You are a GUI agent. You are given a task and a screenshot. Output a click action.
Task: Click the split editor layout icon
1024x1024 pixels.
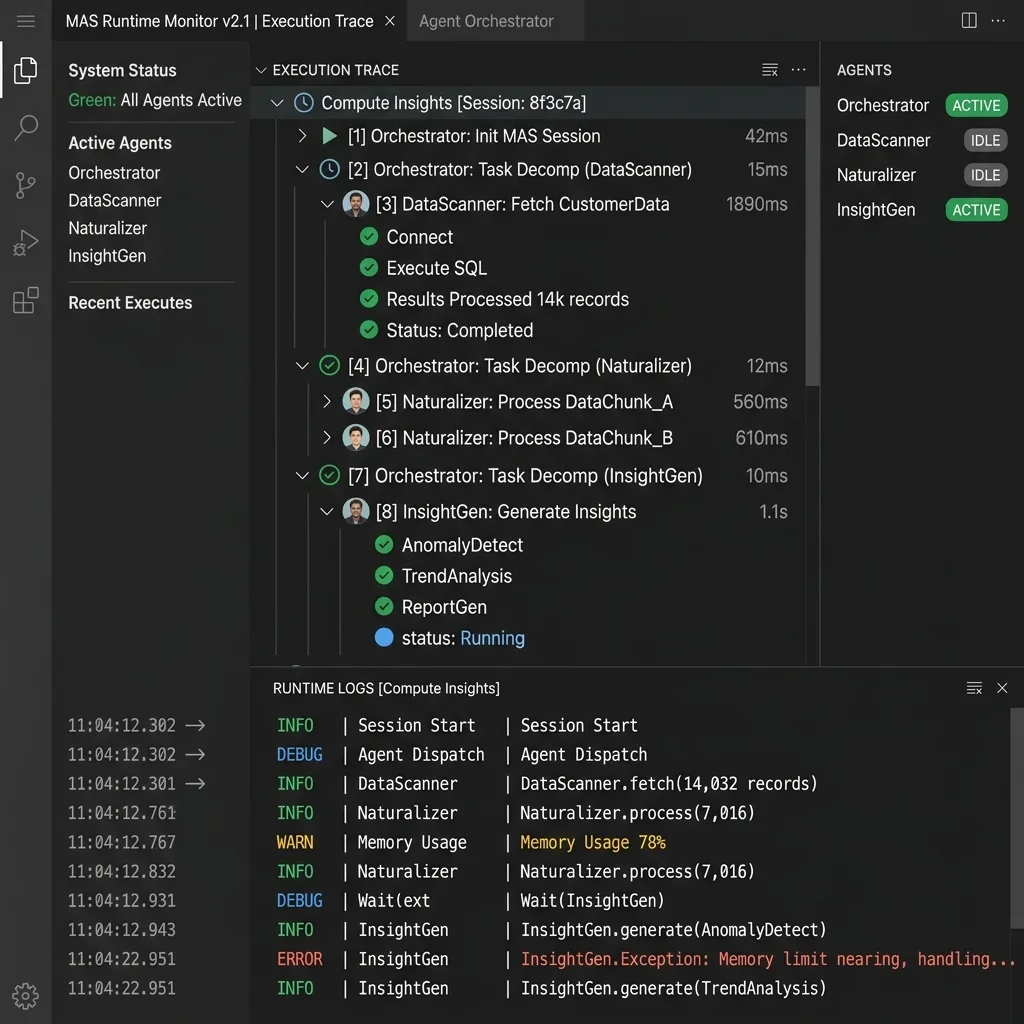pyautogui.click(x=969, y=21)
